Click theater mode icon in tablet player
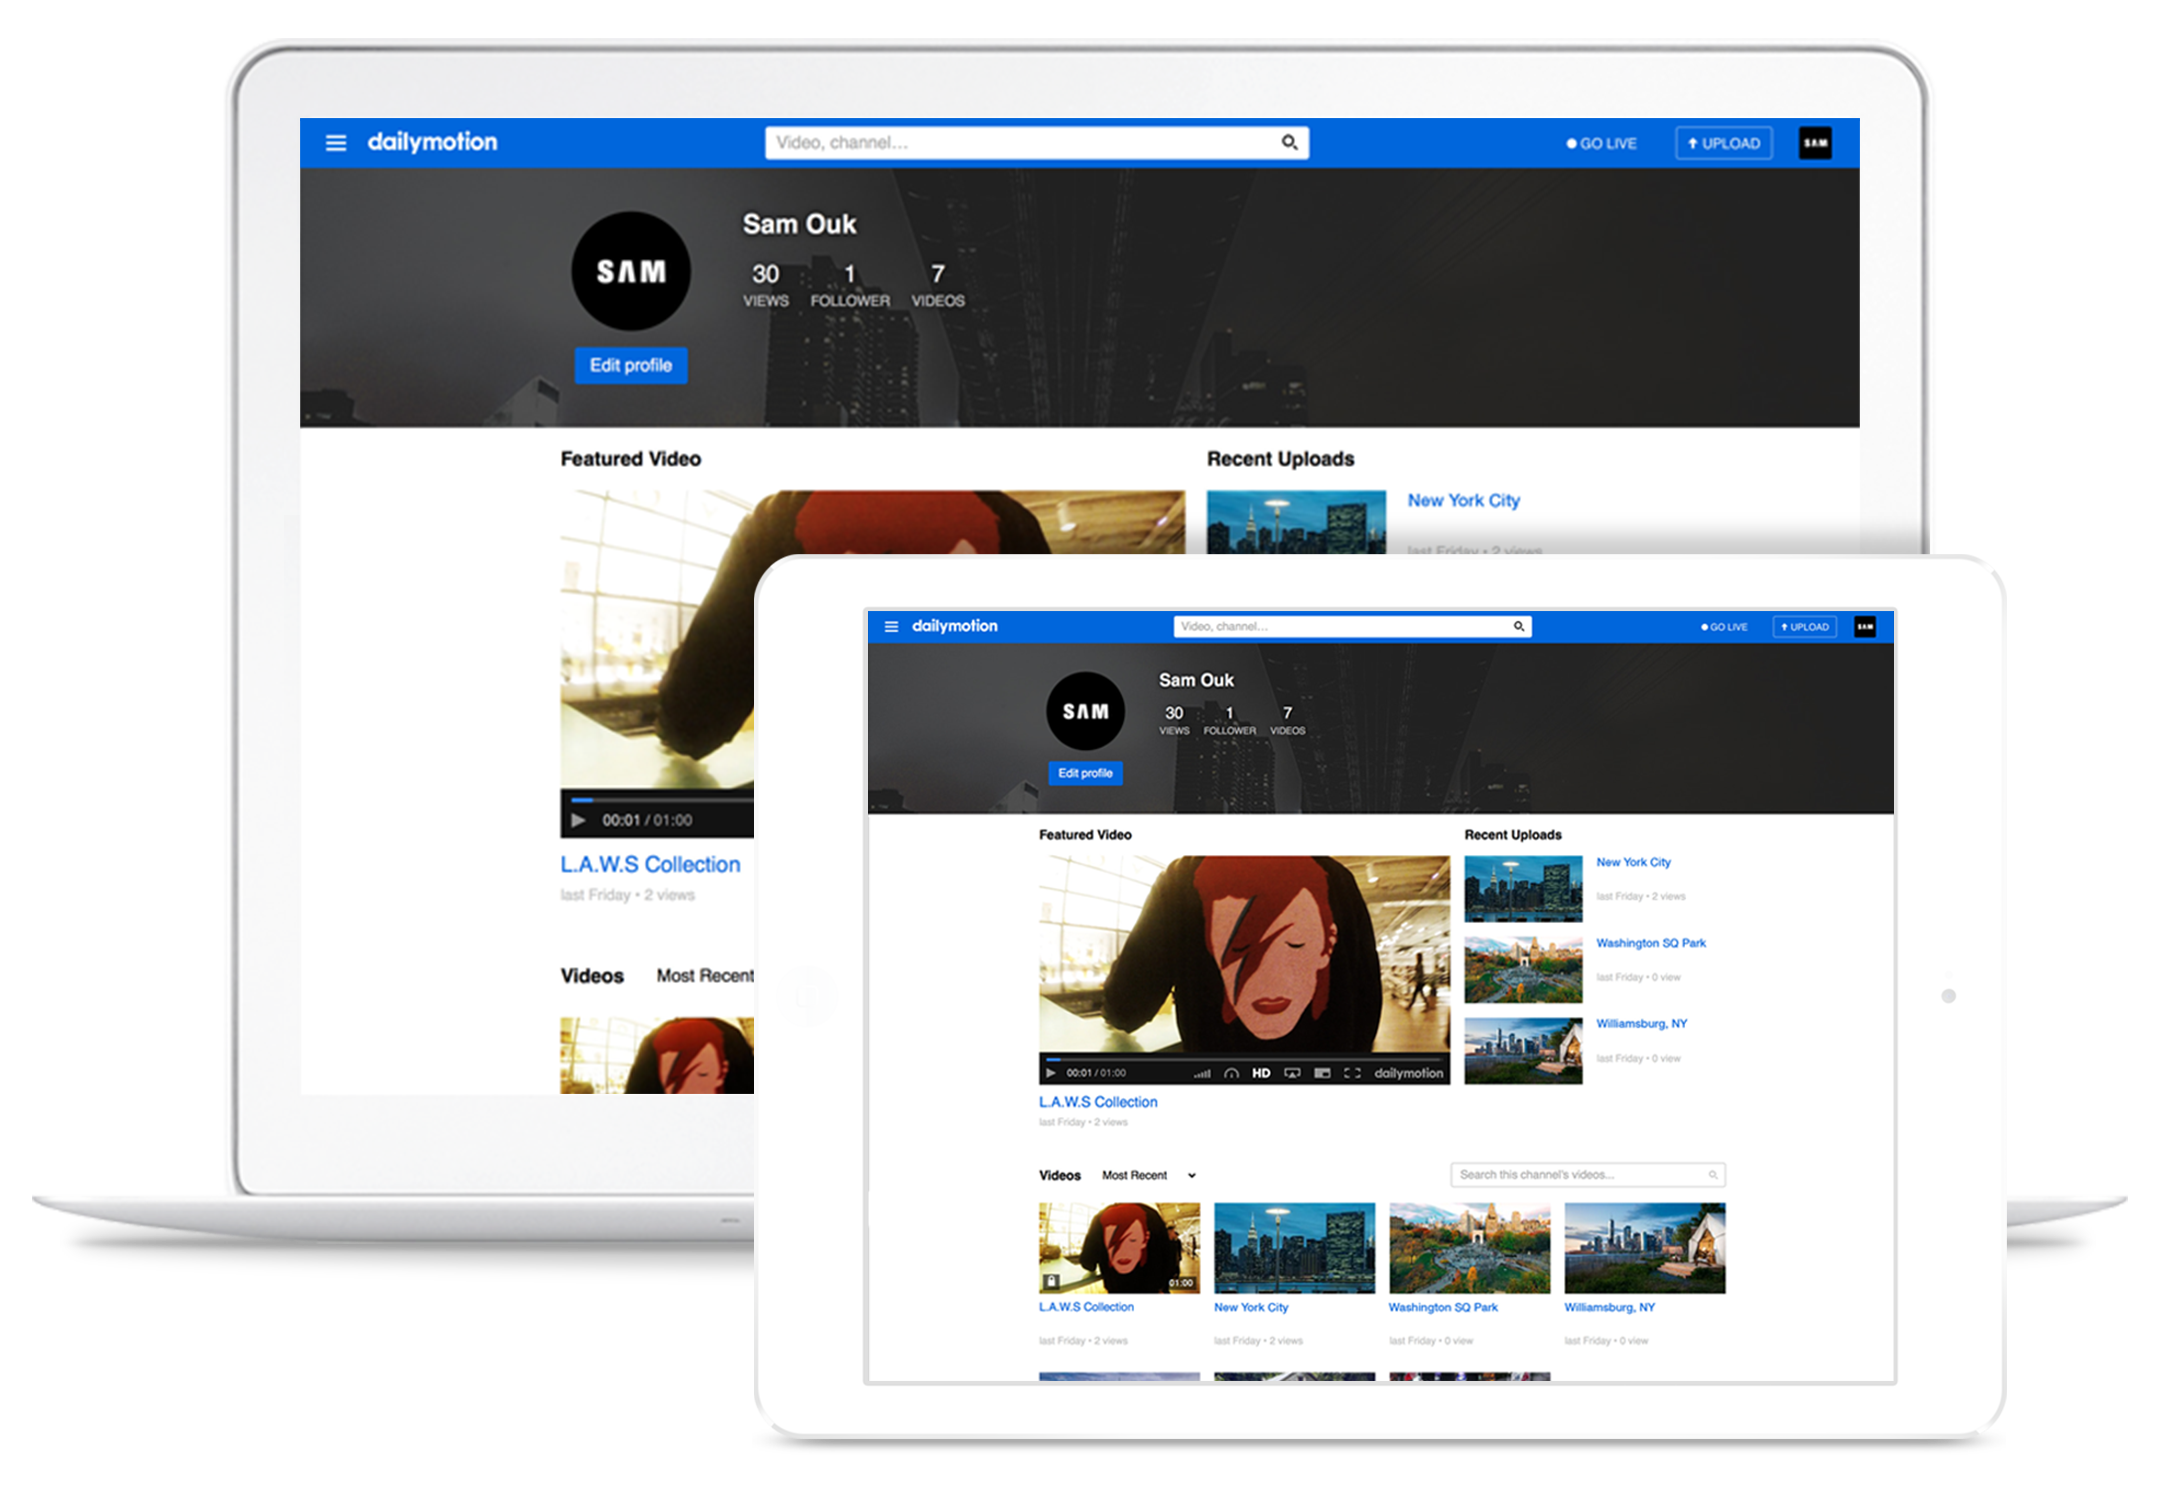 (x=1322, y=1073)
